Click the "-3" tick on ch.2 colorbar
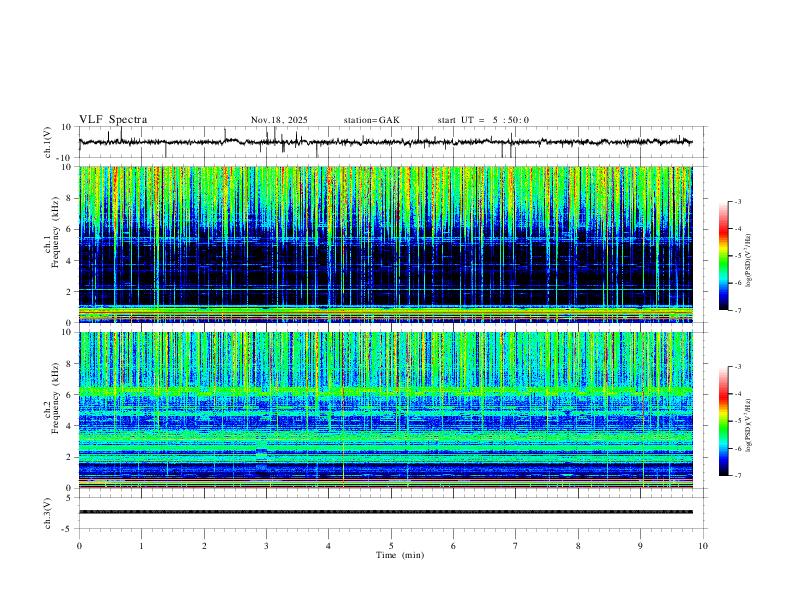 737,367
